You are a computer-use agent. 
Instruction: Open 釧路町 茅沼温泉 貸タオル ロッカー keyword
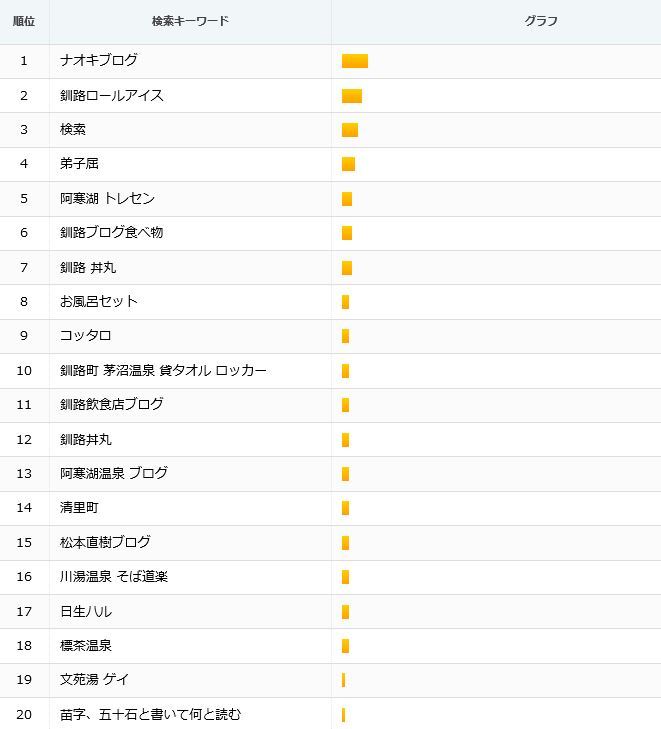(x=163, y=371)
